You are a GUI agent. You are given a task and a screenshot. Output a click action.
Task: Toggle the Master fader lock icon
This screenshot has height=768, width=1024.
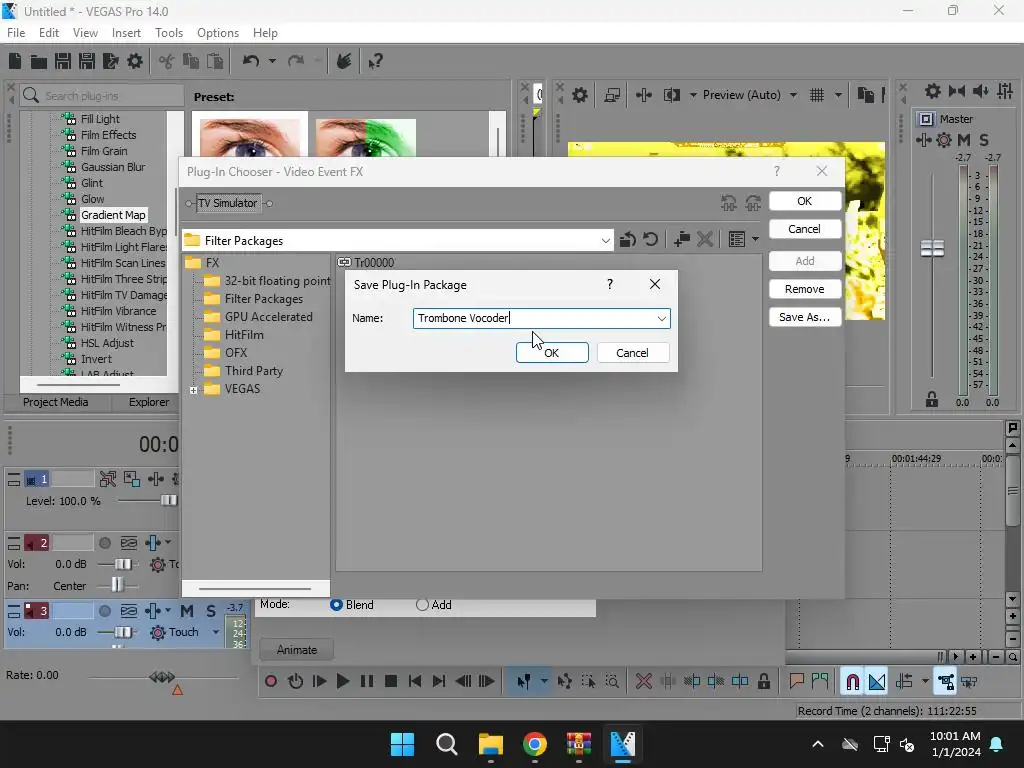coord(932,400)
